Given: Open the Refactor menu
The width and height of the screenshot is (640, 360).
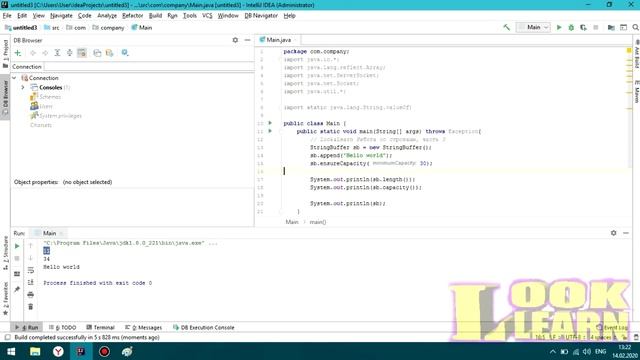Looking at the screenshot, I should [x=133, y=16].
